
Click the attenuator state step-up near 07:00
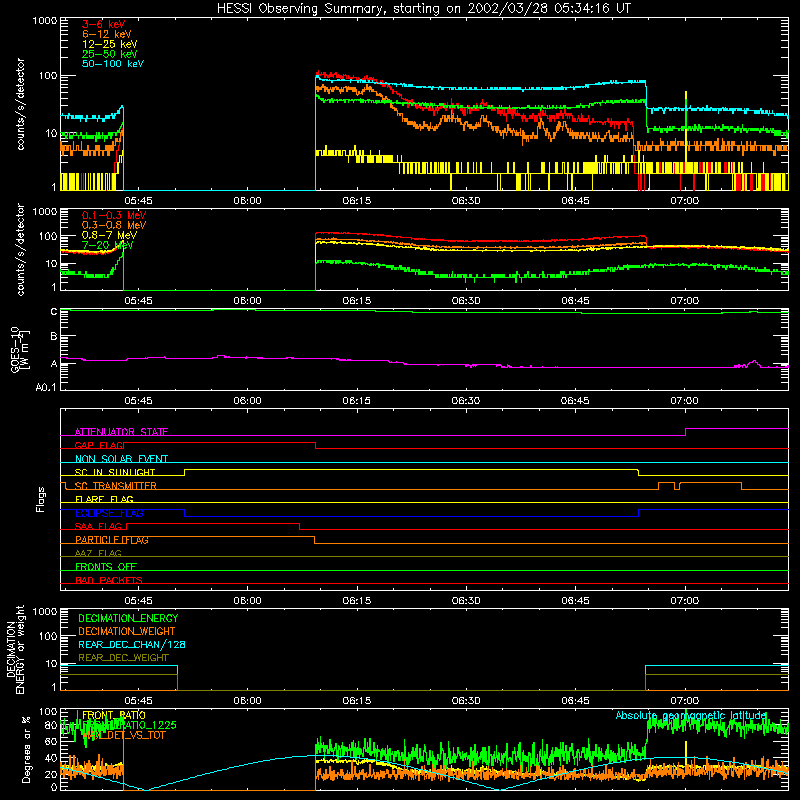tap(685, 432)
